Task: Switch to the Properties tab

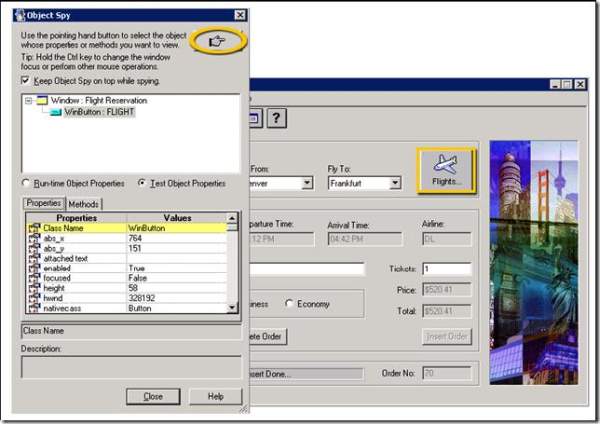Action: [44, 203]
